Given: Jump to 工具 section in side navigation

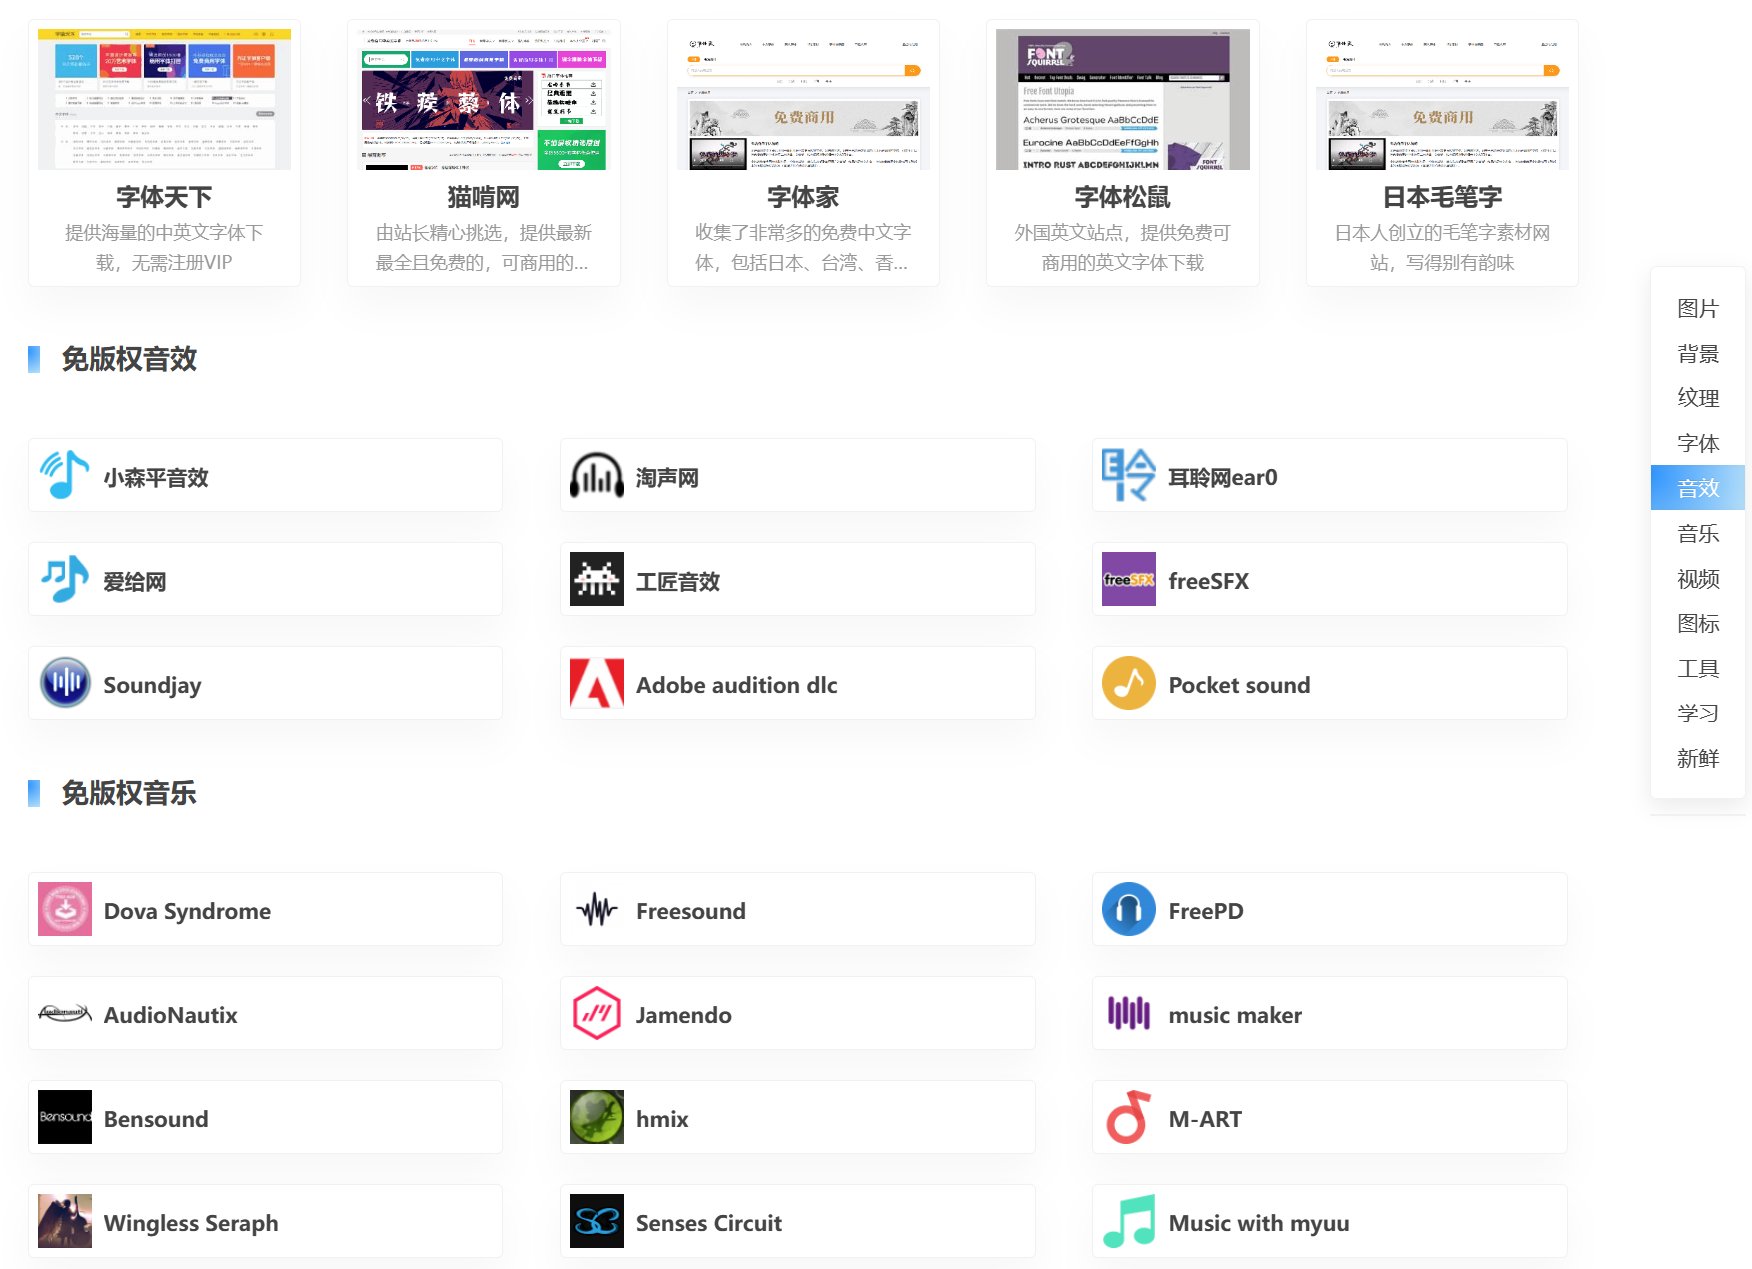Looking at the screenshot, I should tap(1698, 669).
